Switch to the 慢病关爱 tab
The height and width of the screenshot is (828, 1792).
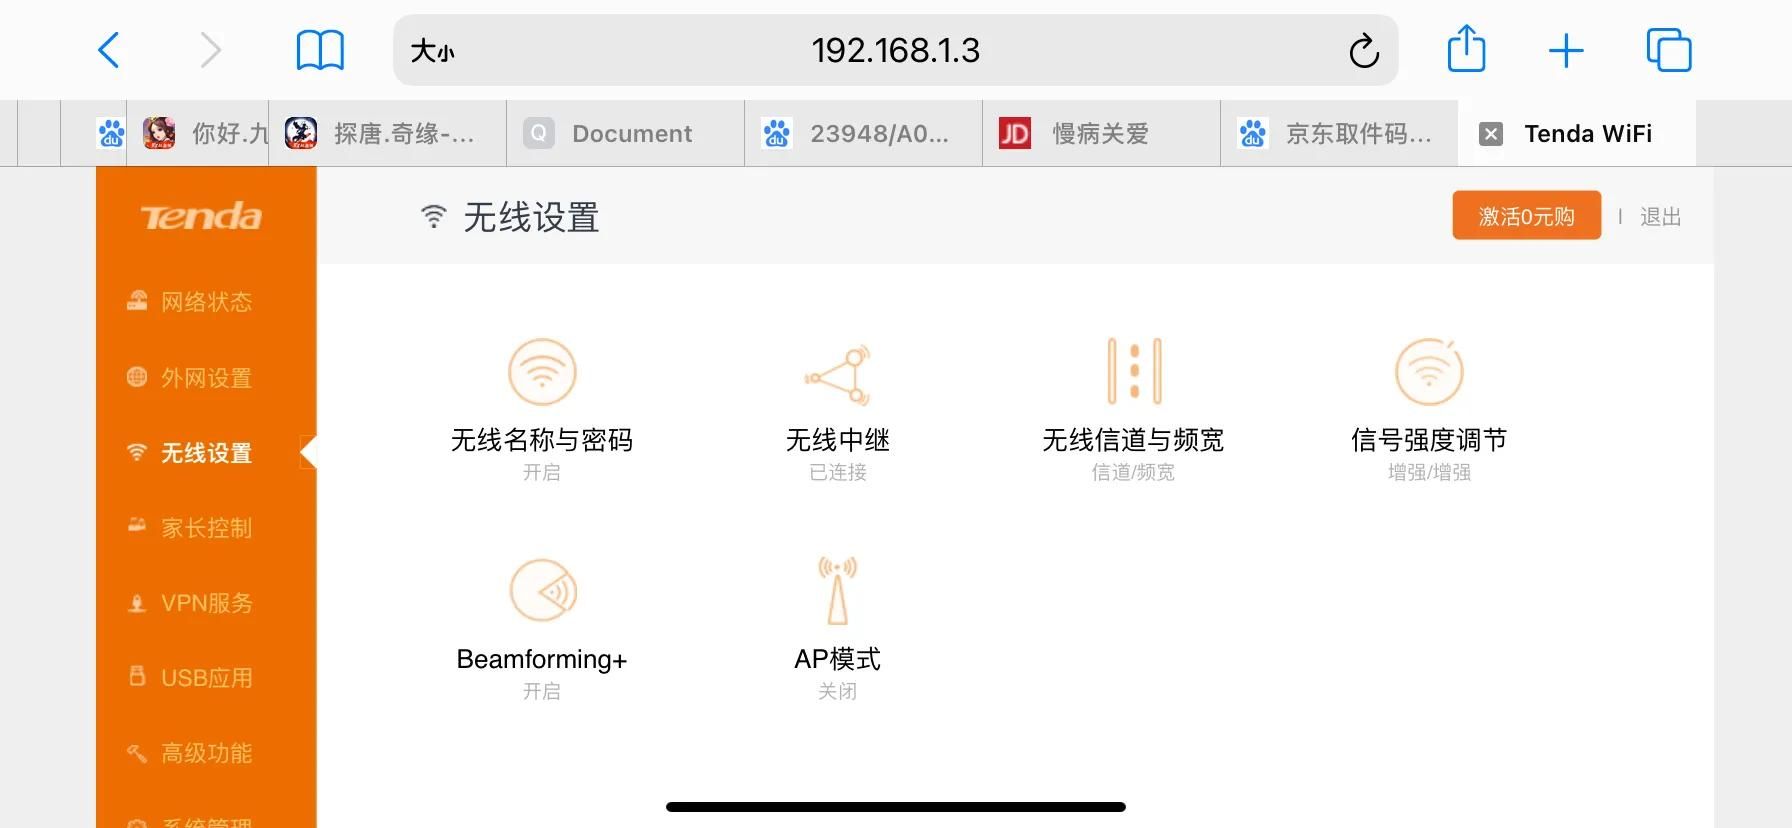coord(1102,133)
